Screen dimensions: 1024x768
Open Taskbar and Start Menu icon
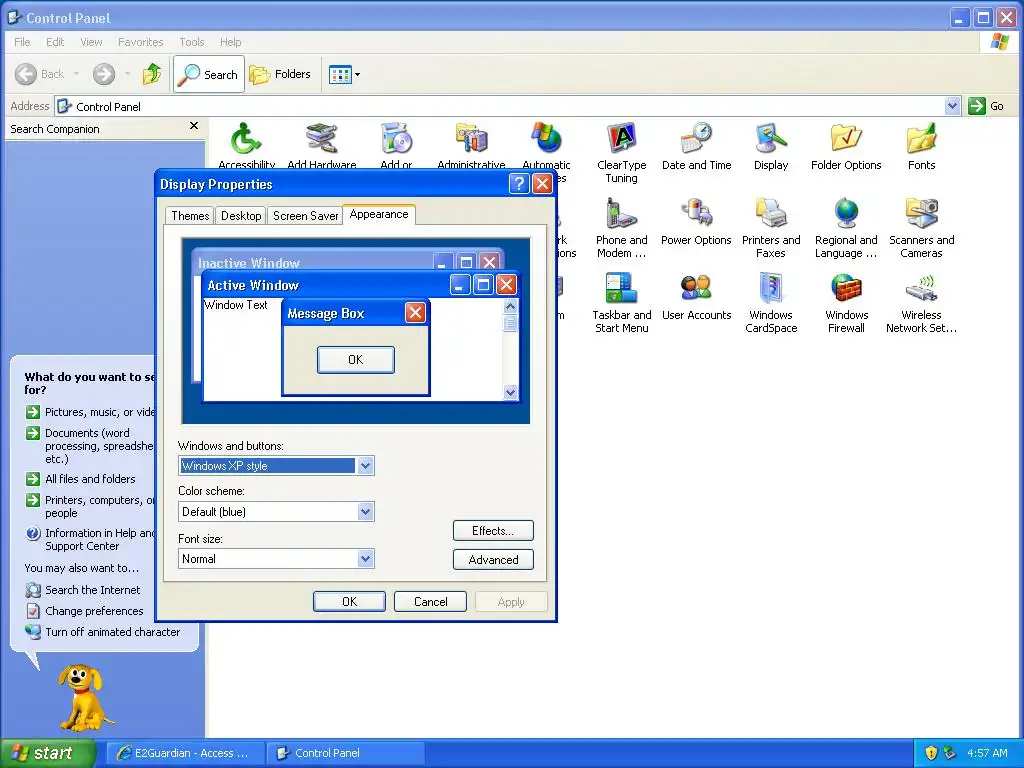pos(621,303)
